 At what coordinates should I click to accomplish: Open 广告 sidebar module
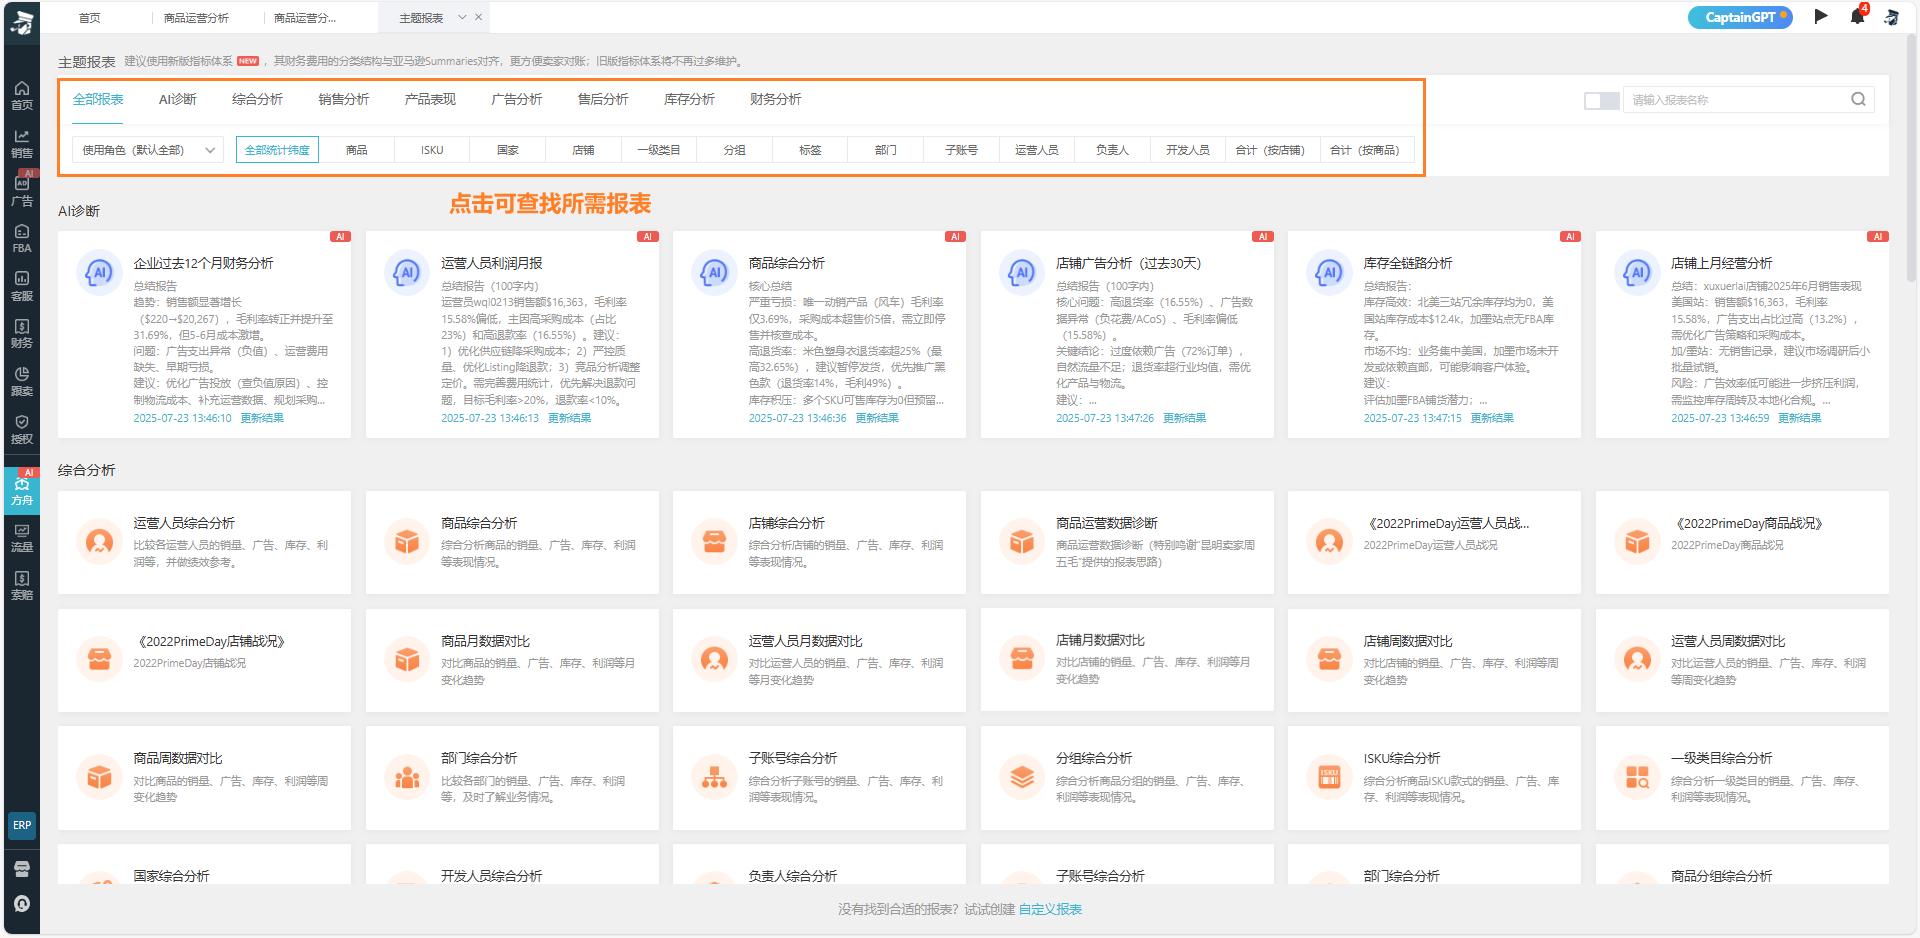point(22,191)
